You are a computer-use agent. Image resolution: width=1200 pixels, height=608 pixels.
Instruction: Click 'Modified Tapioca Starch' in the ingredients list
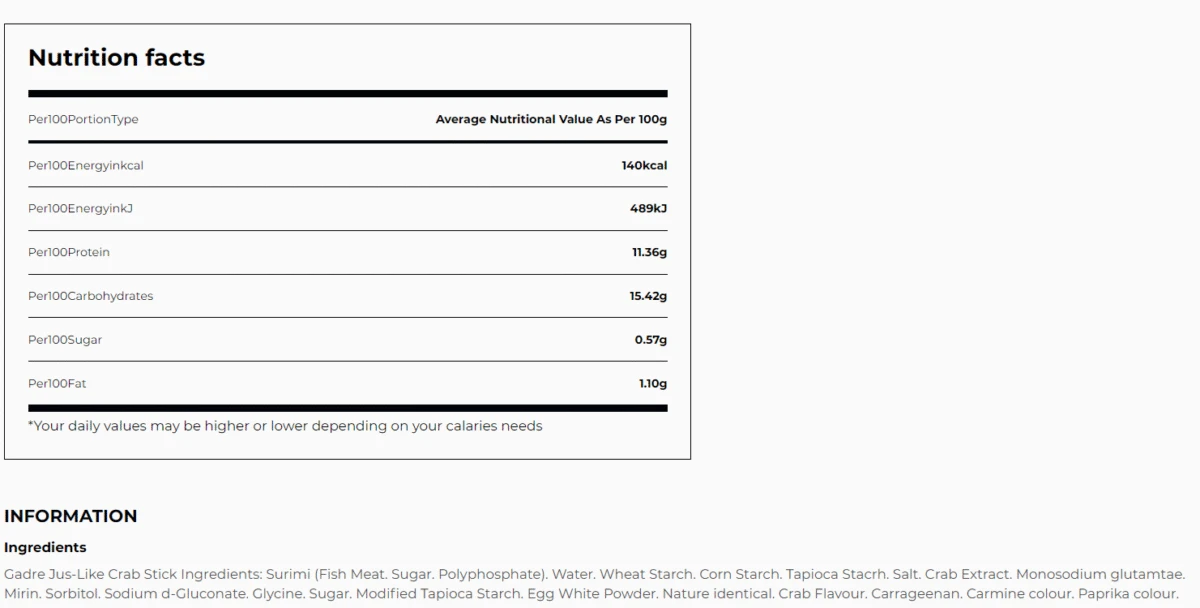tap(438, 594)
